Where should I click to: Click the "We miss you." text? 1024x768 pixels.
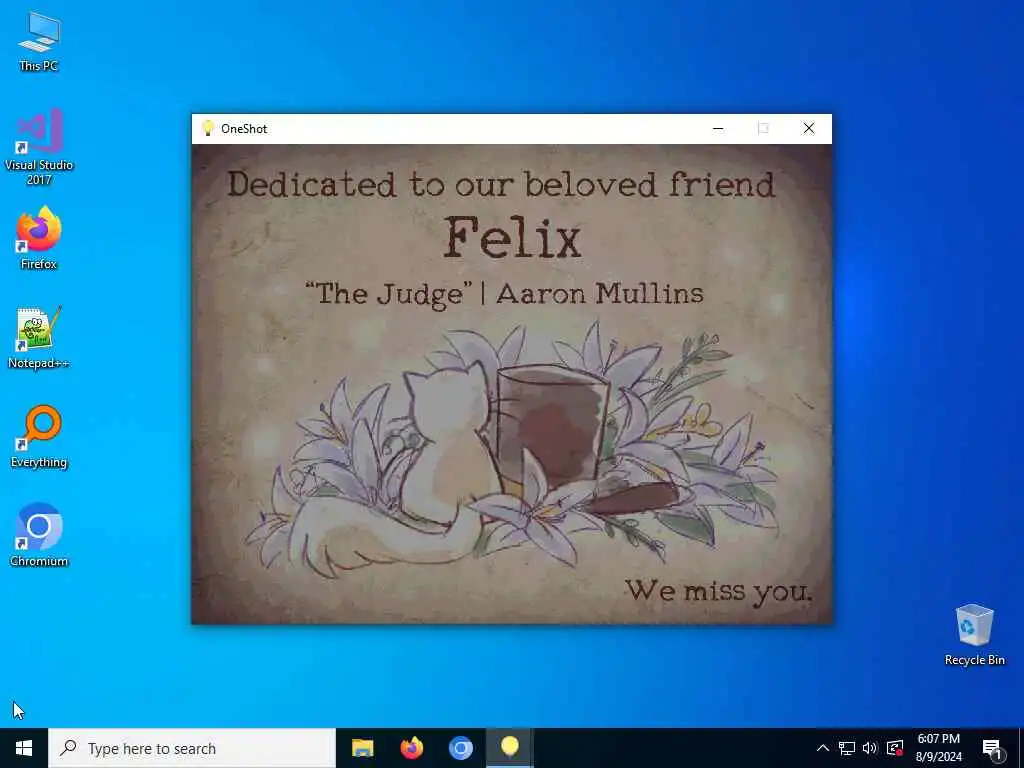click(x=718, y=592)
